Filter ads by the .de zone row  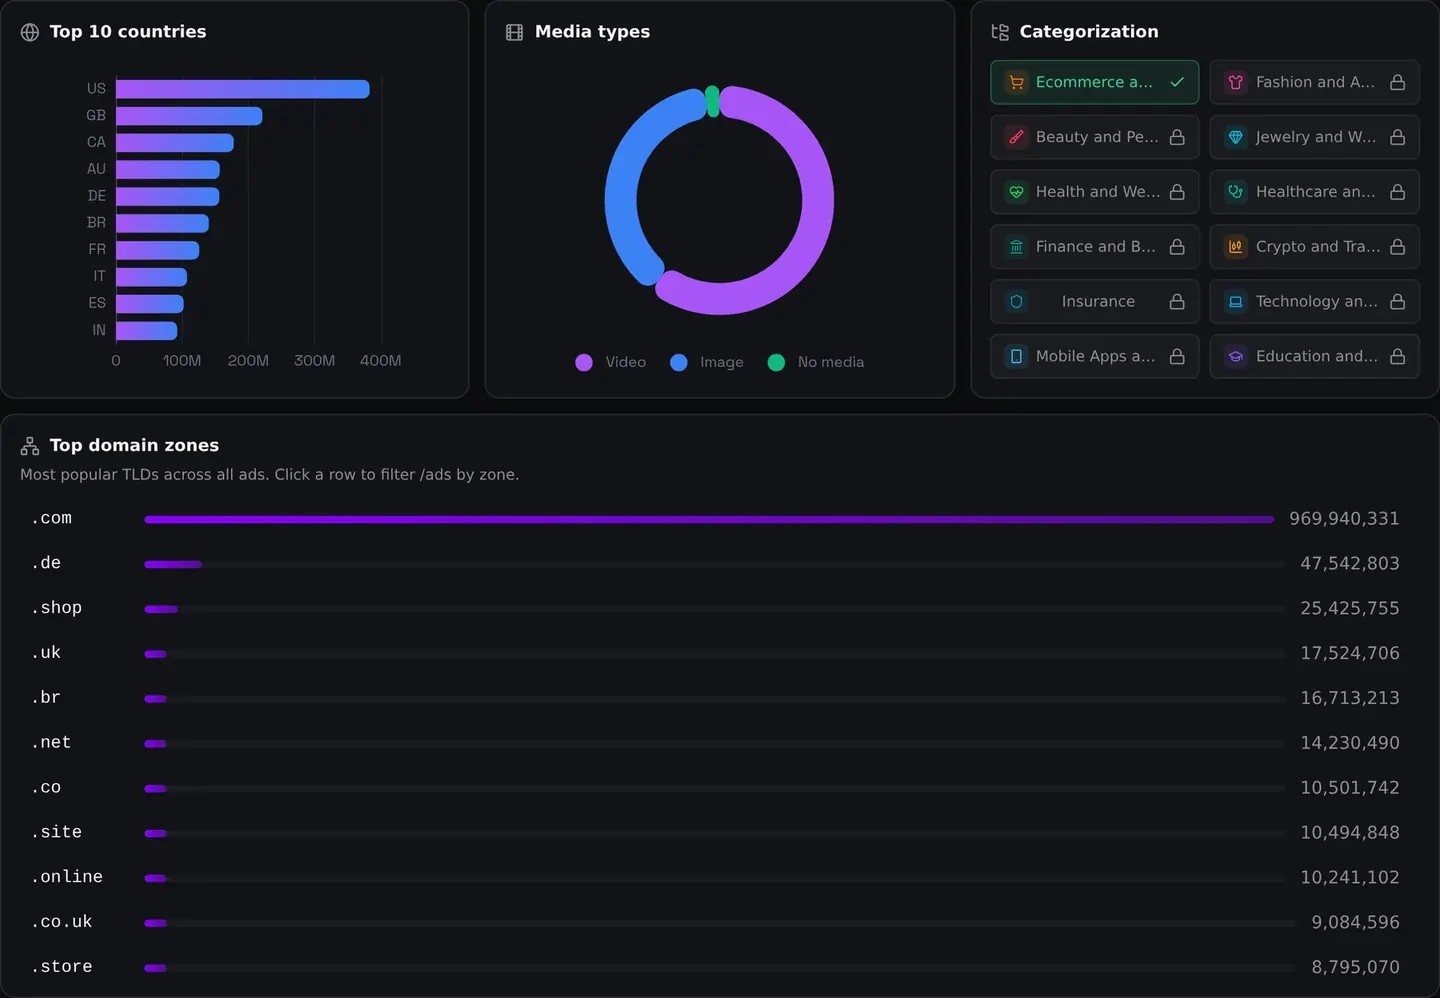715,564
